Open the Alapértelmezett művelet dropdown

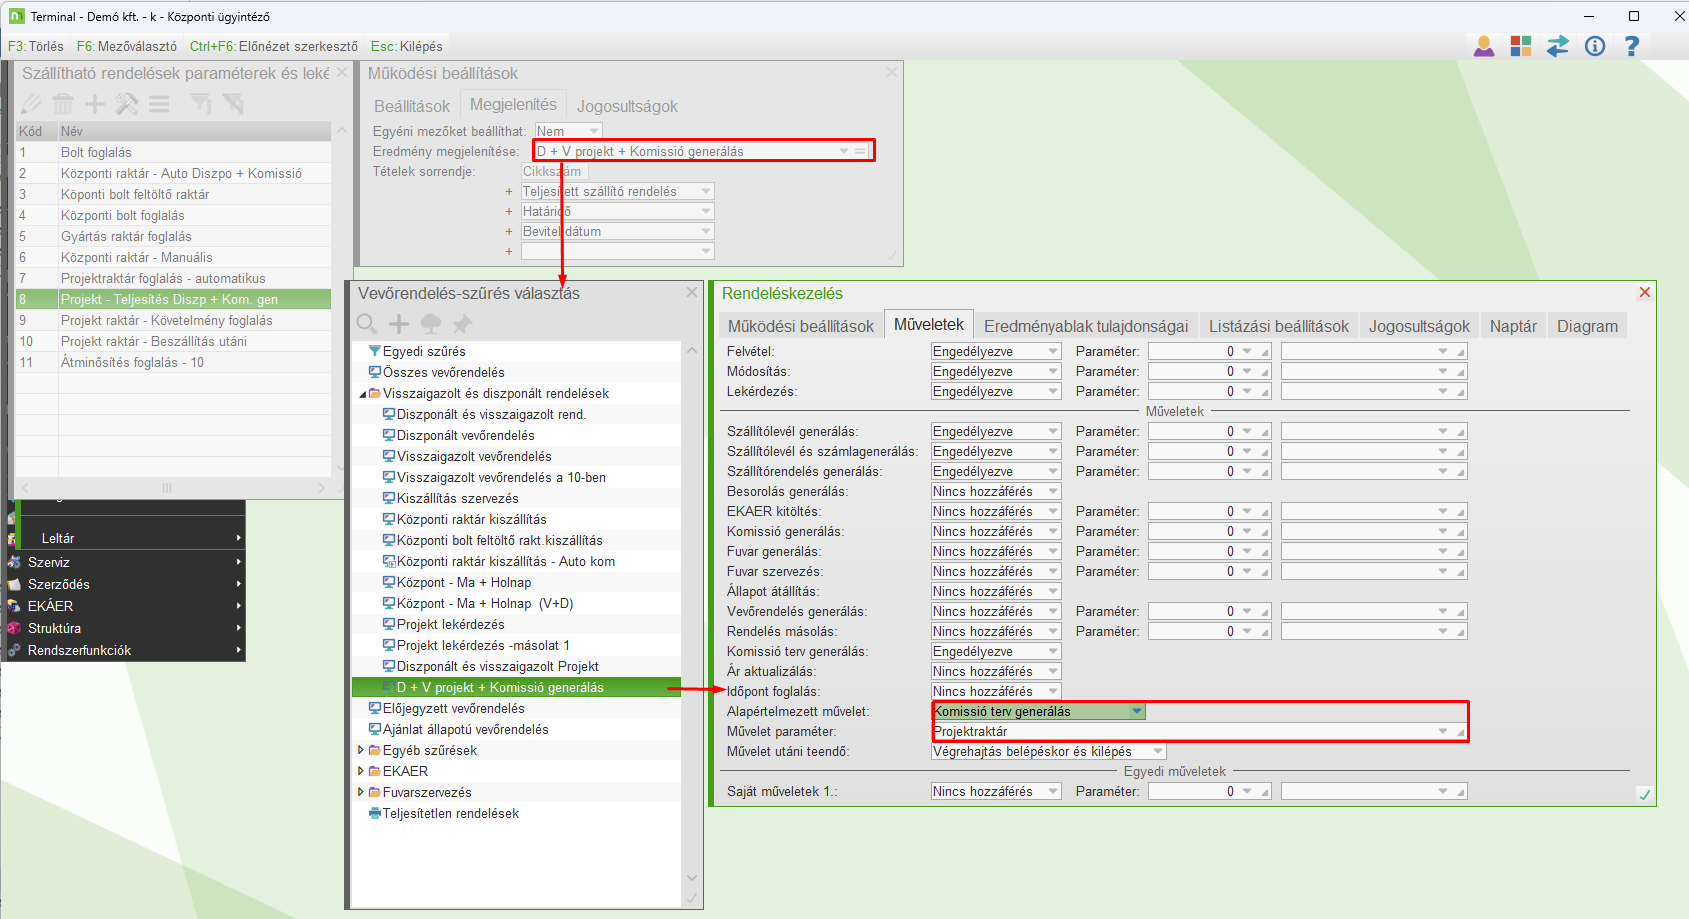pyautogui.click(x=1136, y=711)
